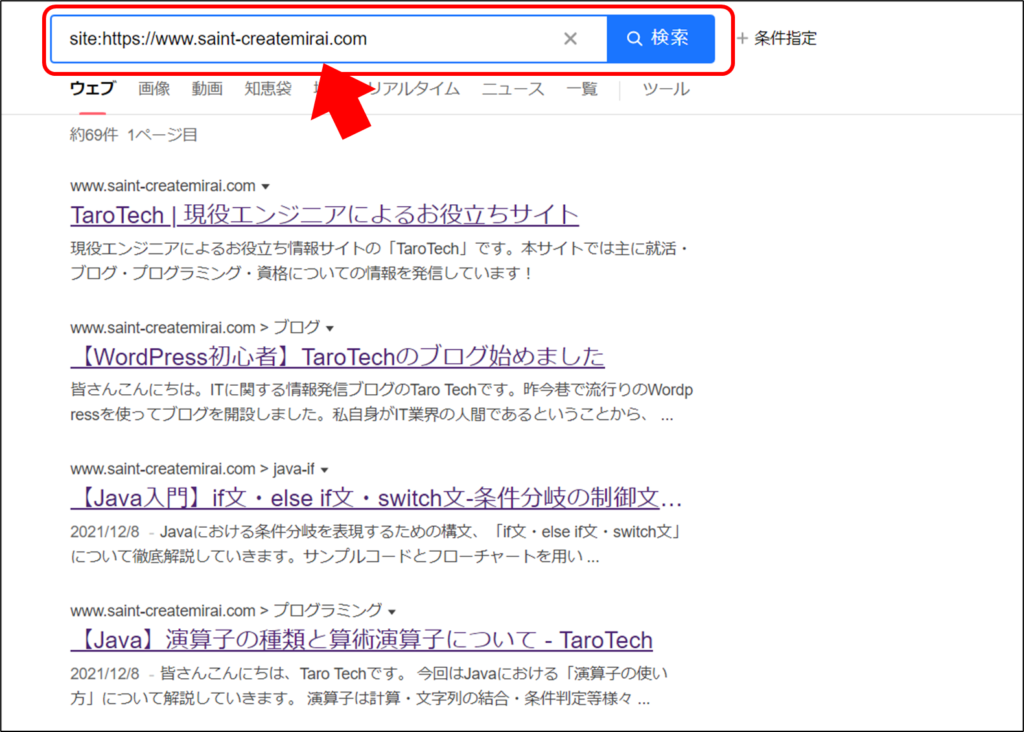Open the 条件指定 advanced conditions option
1024x732 pixels.
pyautogui.click(x=777, y=39)
